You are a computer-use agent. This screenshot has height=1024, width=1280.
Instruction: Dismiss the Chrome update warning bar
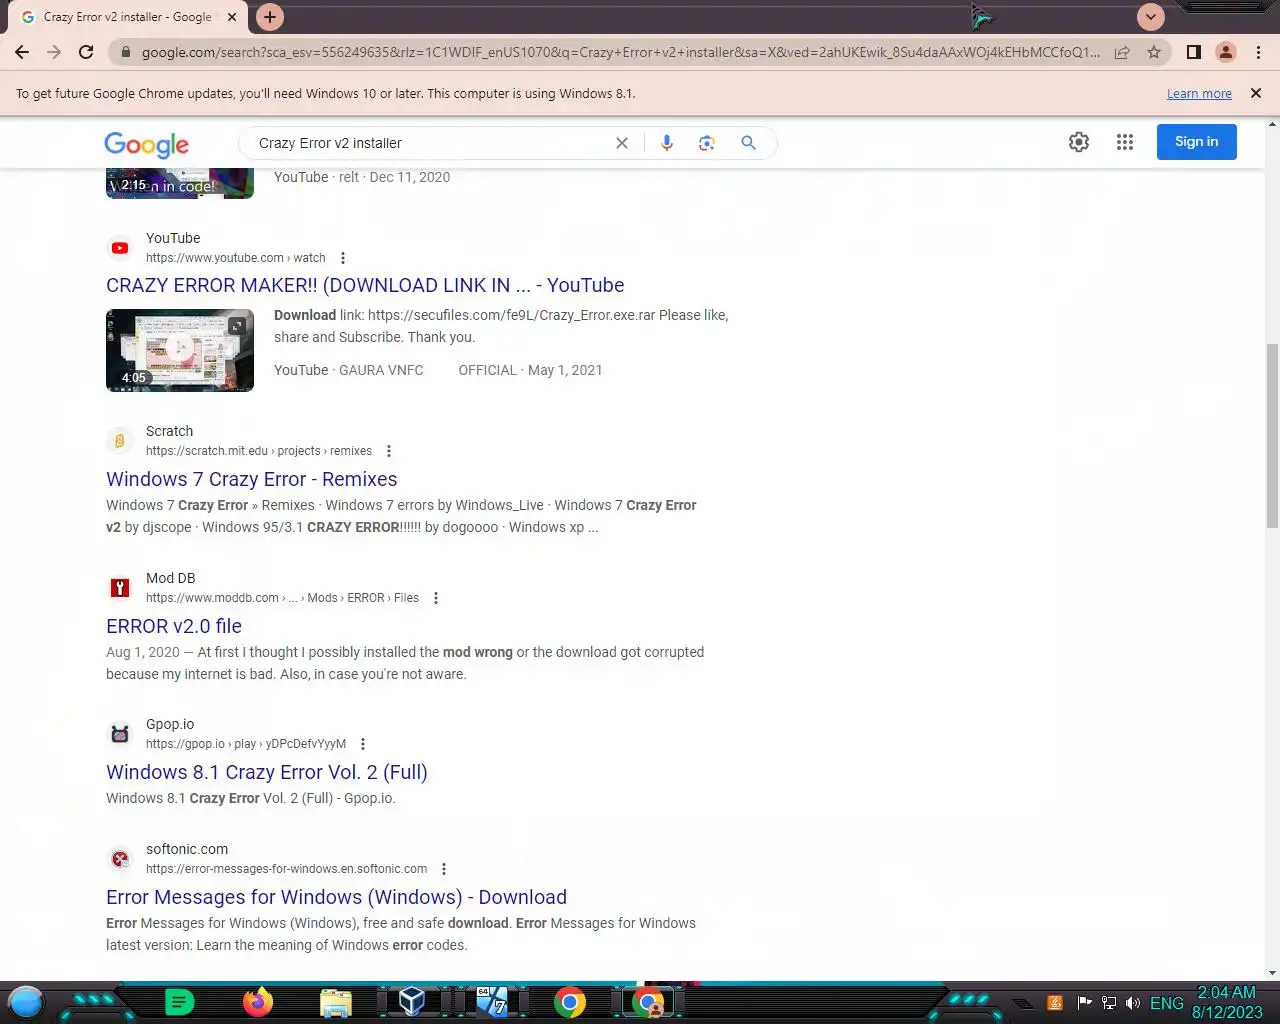pyautogui.click(x=1256, y=93)
